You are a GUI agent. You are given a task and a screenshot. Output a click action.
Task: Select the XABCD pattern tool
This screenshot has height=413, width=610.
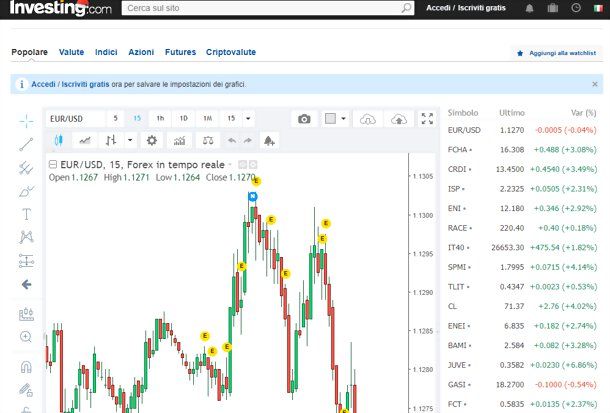coord(26,237)
